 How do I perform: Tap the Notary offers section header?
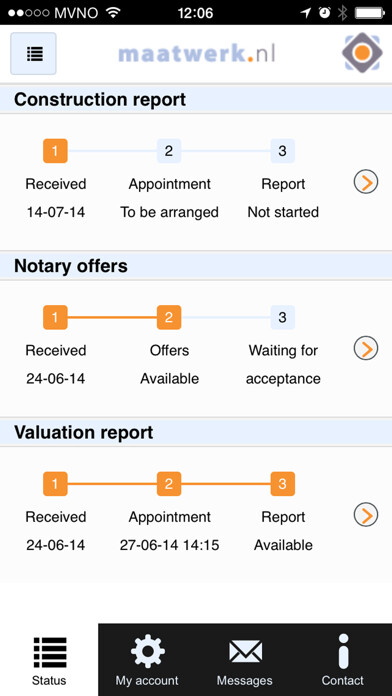click(x=196, y=266)
